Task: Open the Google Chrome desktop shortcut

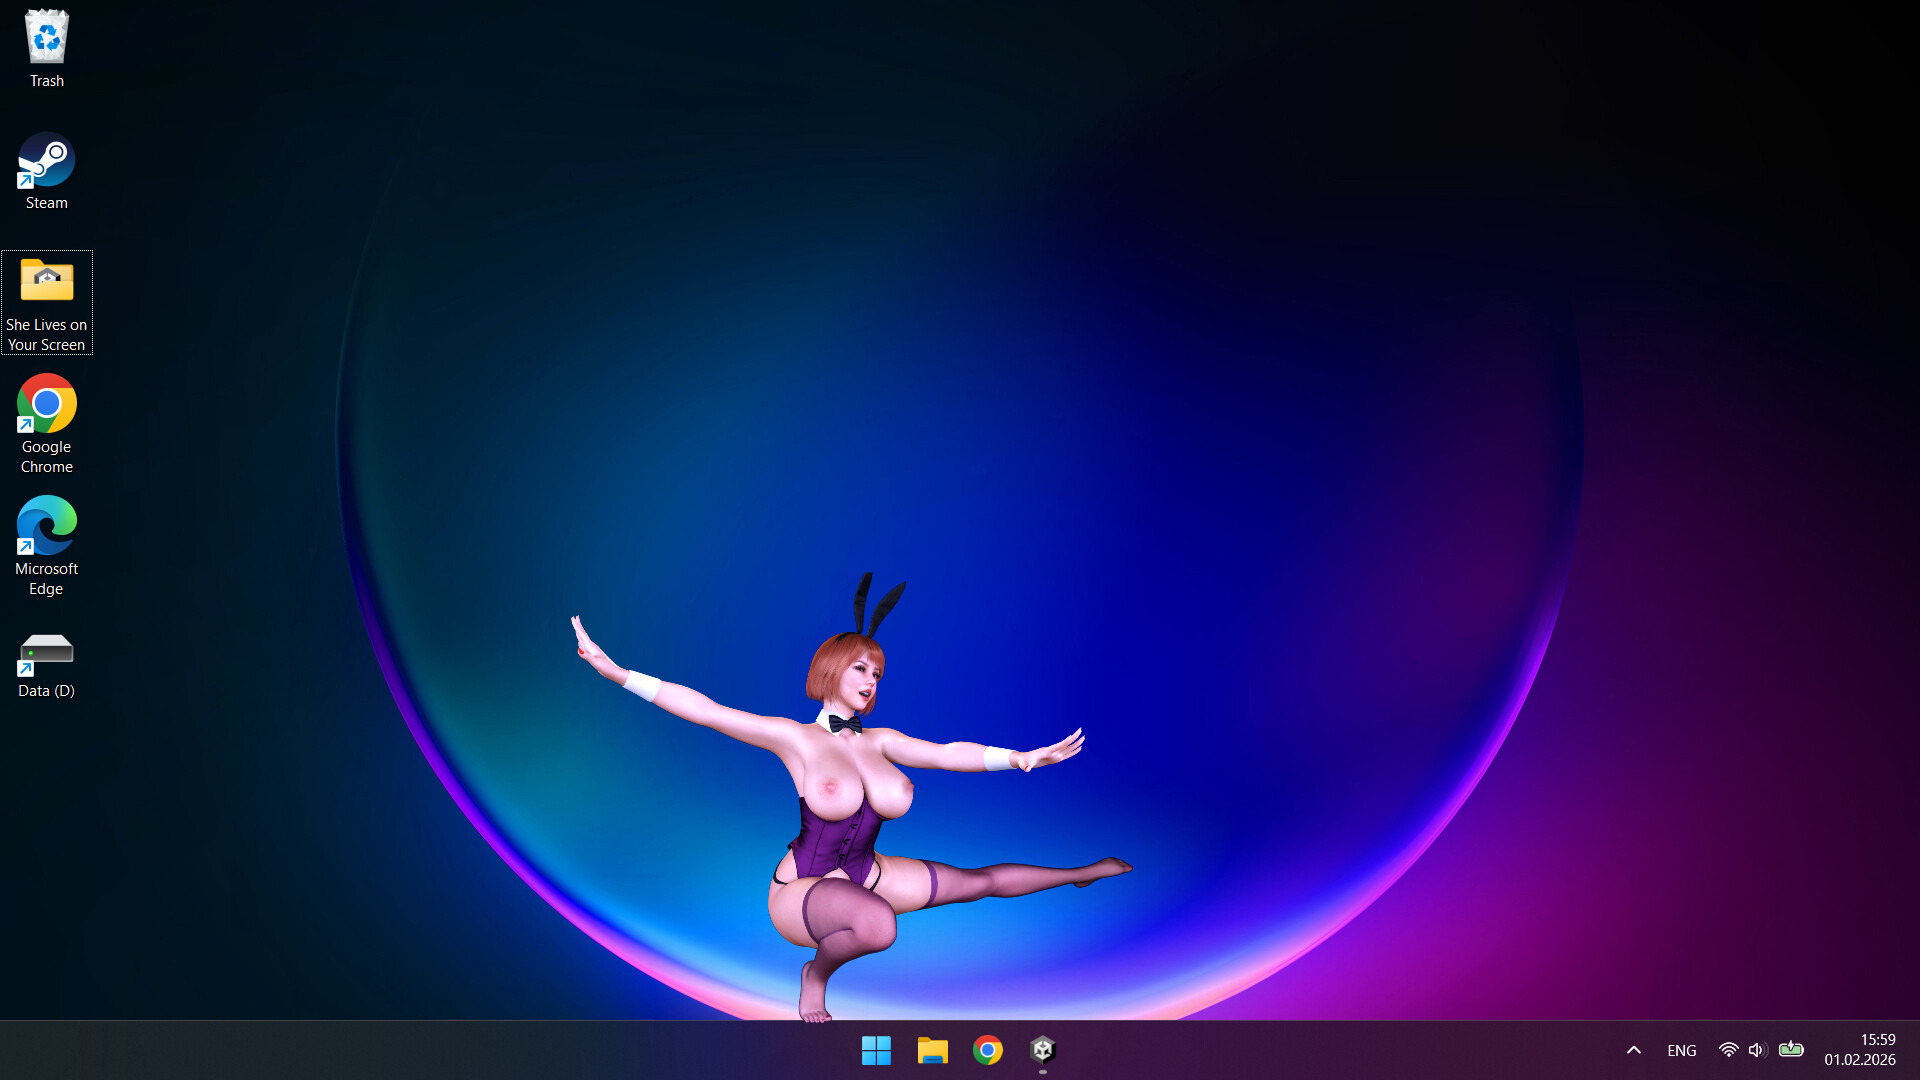Action: tap(46, 405)
